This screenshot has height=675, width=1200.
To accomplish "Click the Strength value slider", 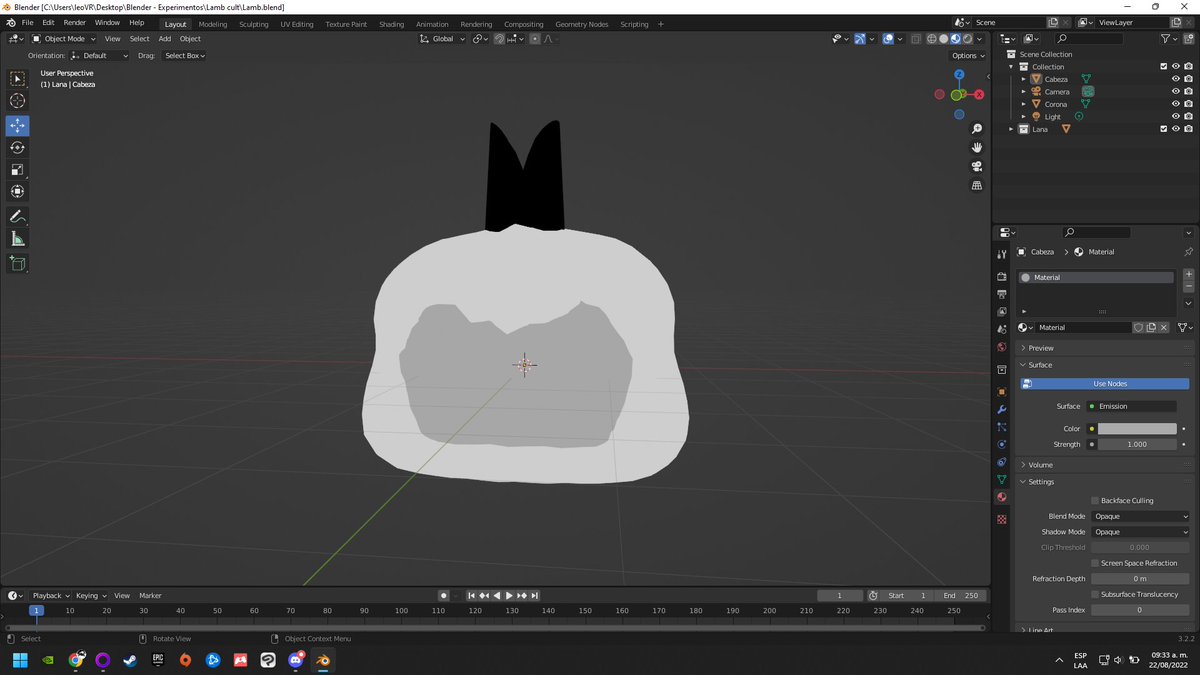I will click(1137, 444).
